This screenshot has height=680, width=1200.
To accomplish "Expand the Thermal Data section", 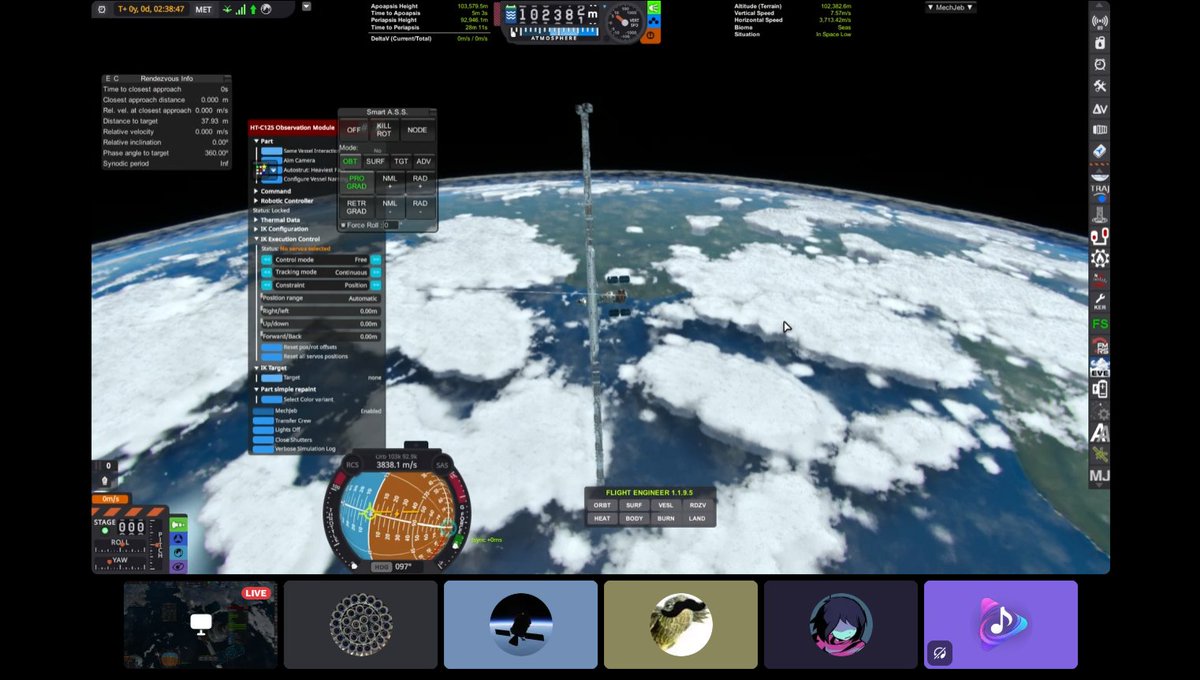I will (x=256, y=220).
